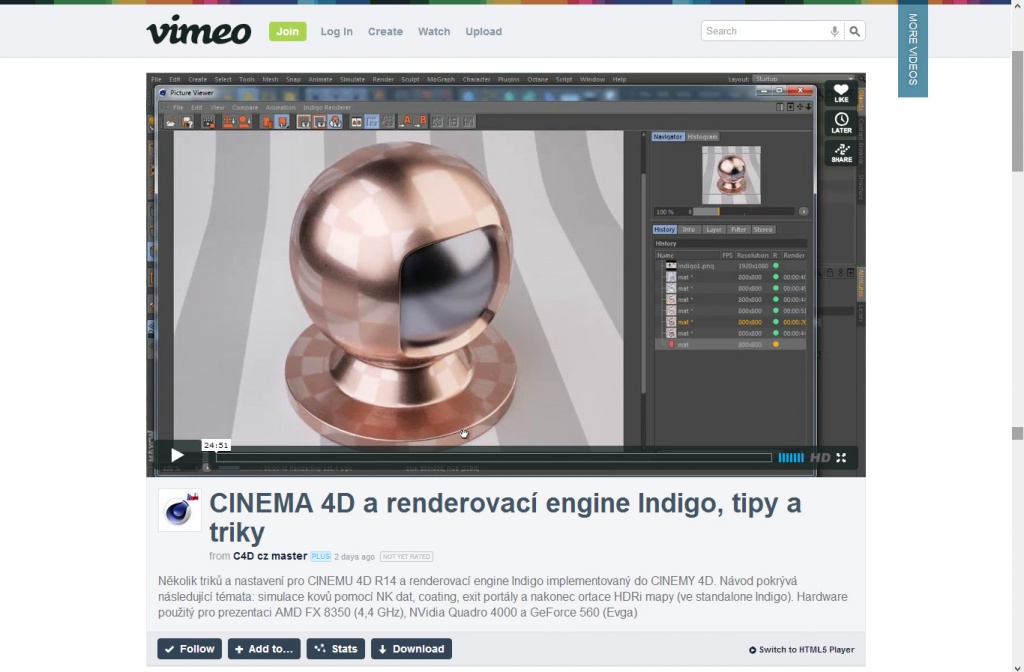Enter fullscreen with the expand icon

click(841, 458)
